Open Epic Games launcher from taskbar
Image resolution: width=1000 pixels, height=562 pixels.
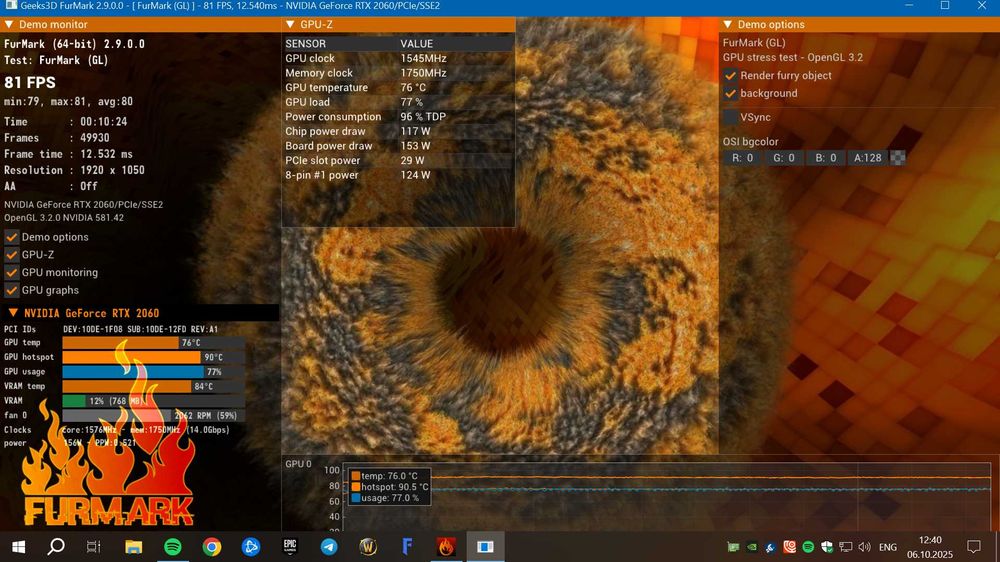(290, 546)
